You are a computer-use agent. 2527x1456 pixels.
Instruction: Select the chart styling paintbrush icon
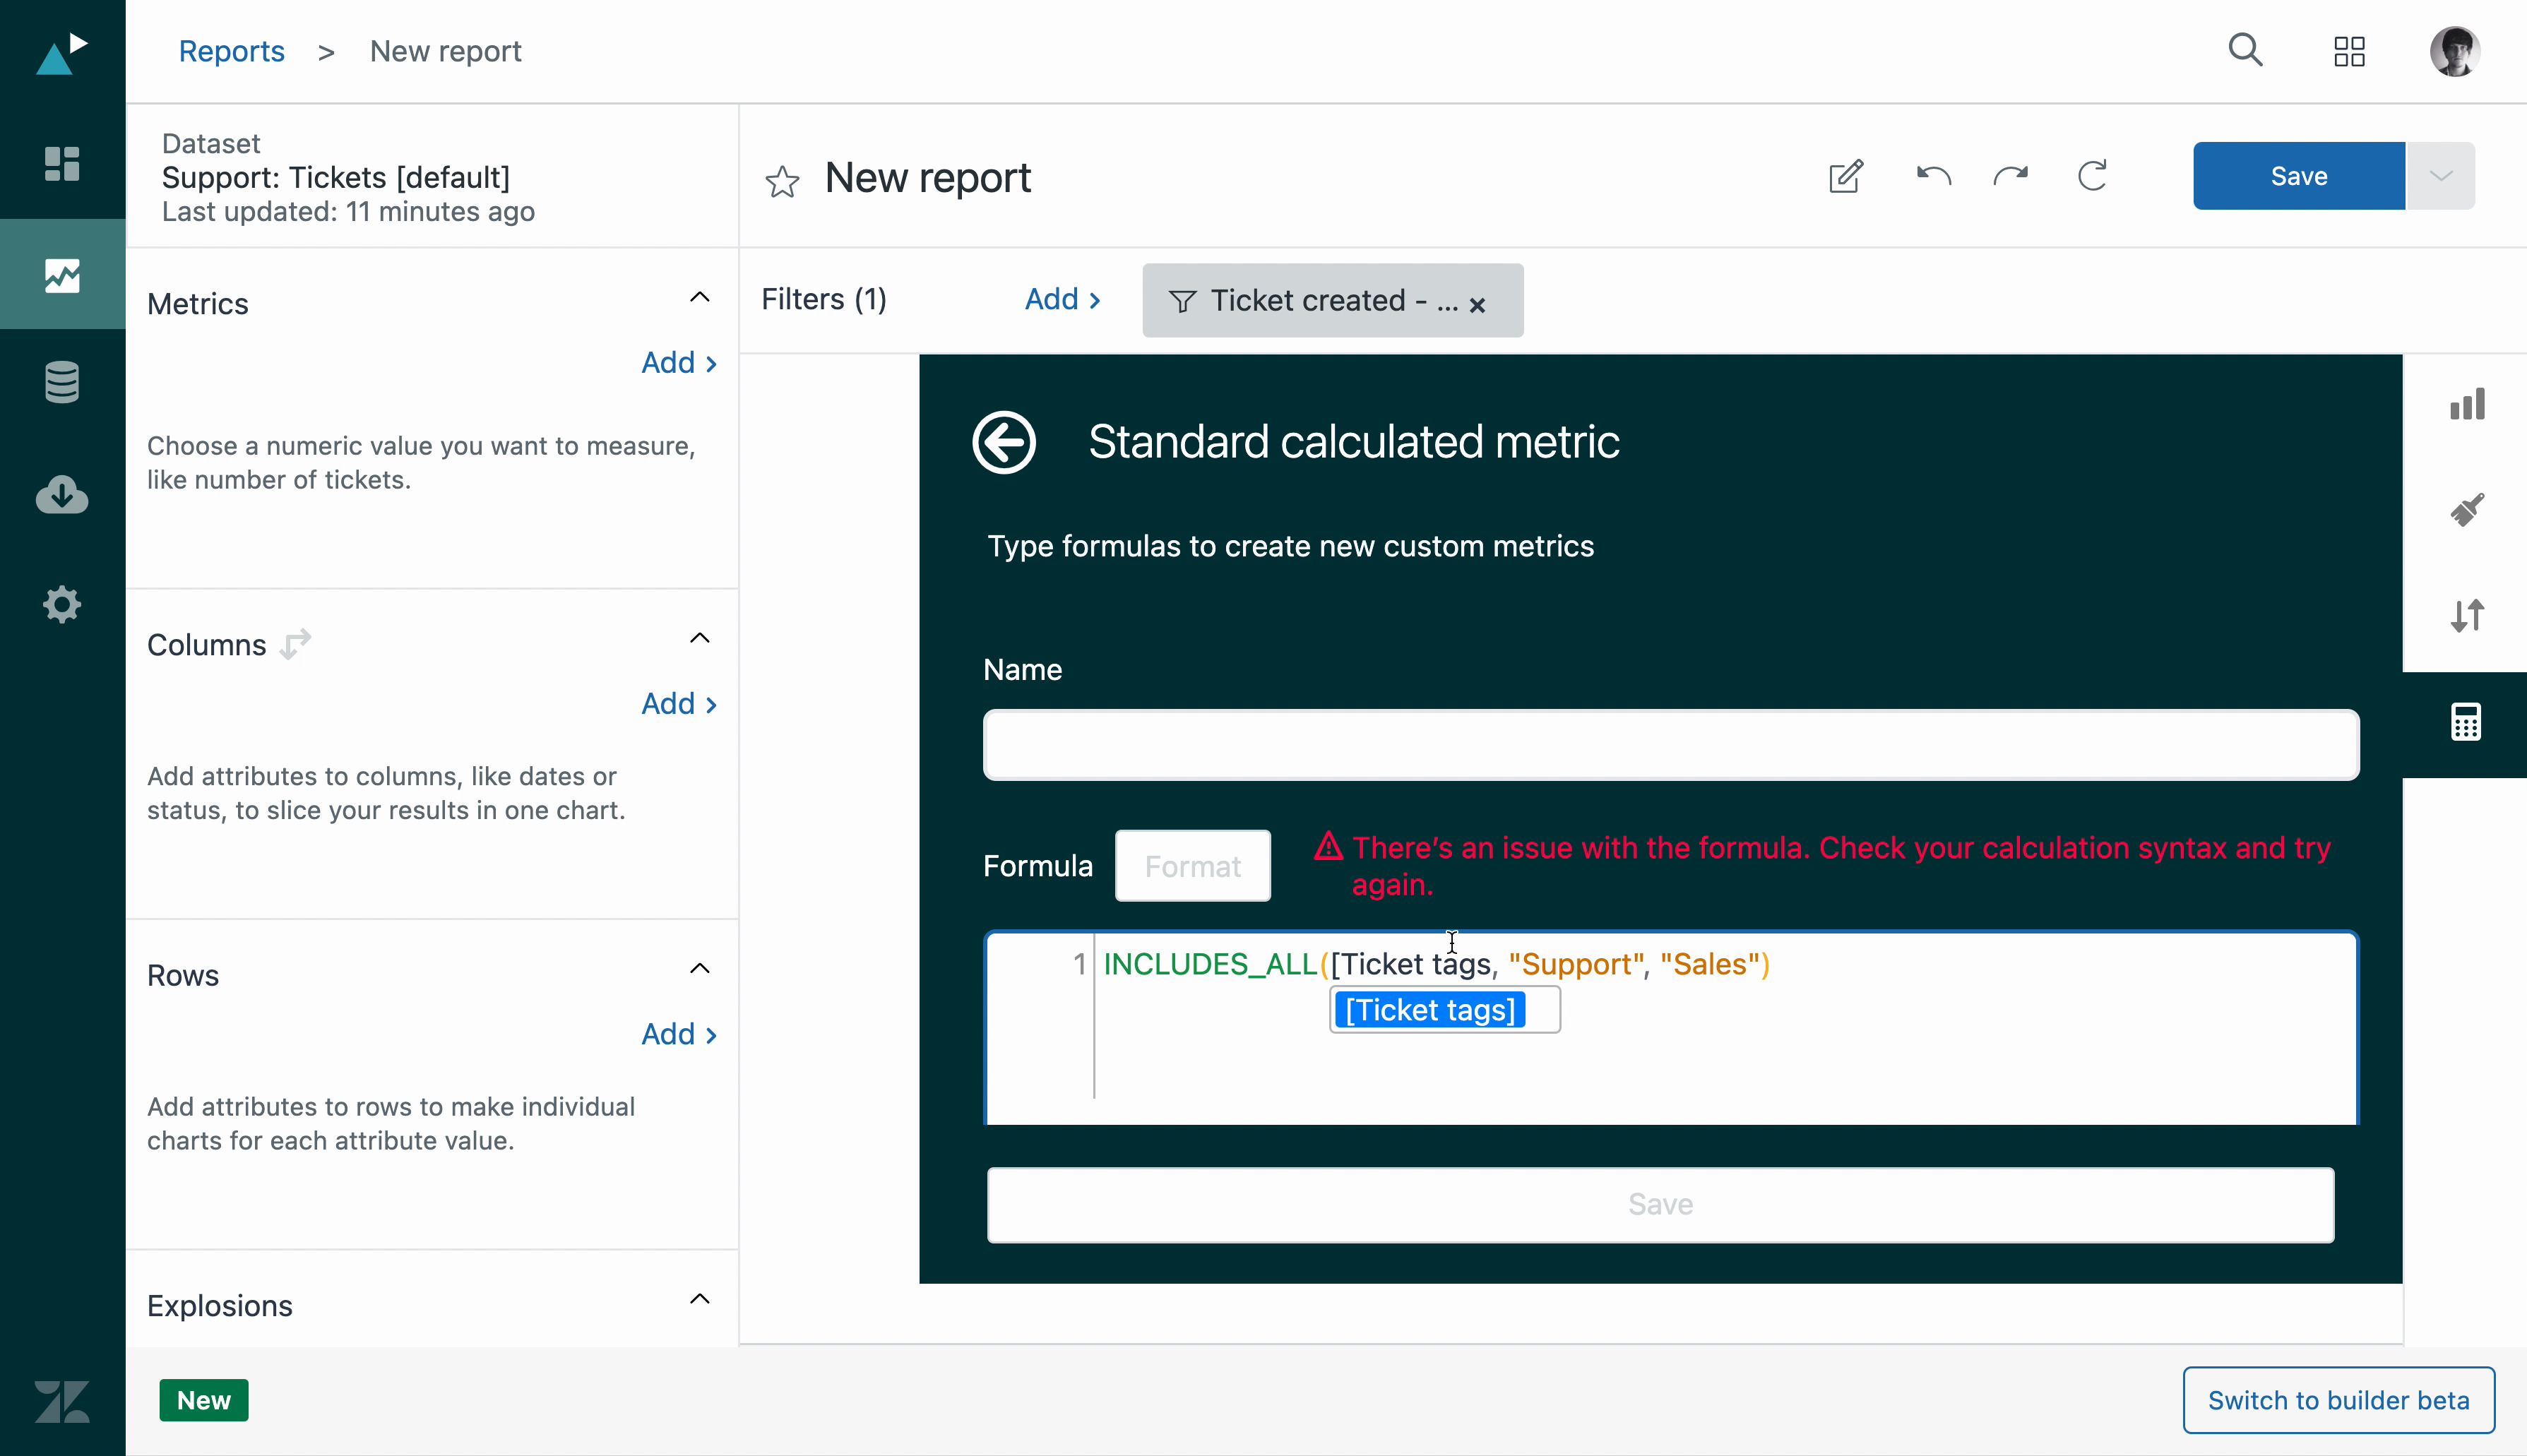(x=2465, y=509)
